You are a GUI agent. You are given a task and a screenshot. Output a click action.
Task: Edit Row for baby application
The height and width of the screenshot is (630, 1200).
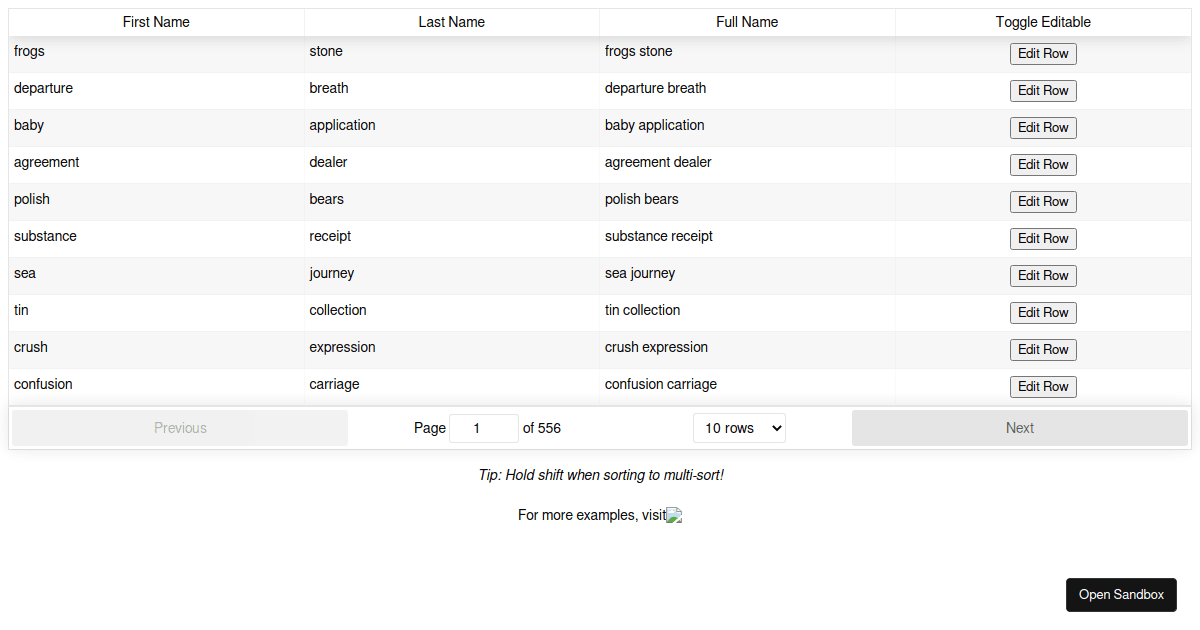(x=1043, y=127)
